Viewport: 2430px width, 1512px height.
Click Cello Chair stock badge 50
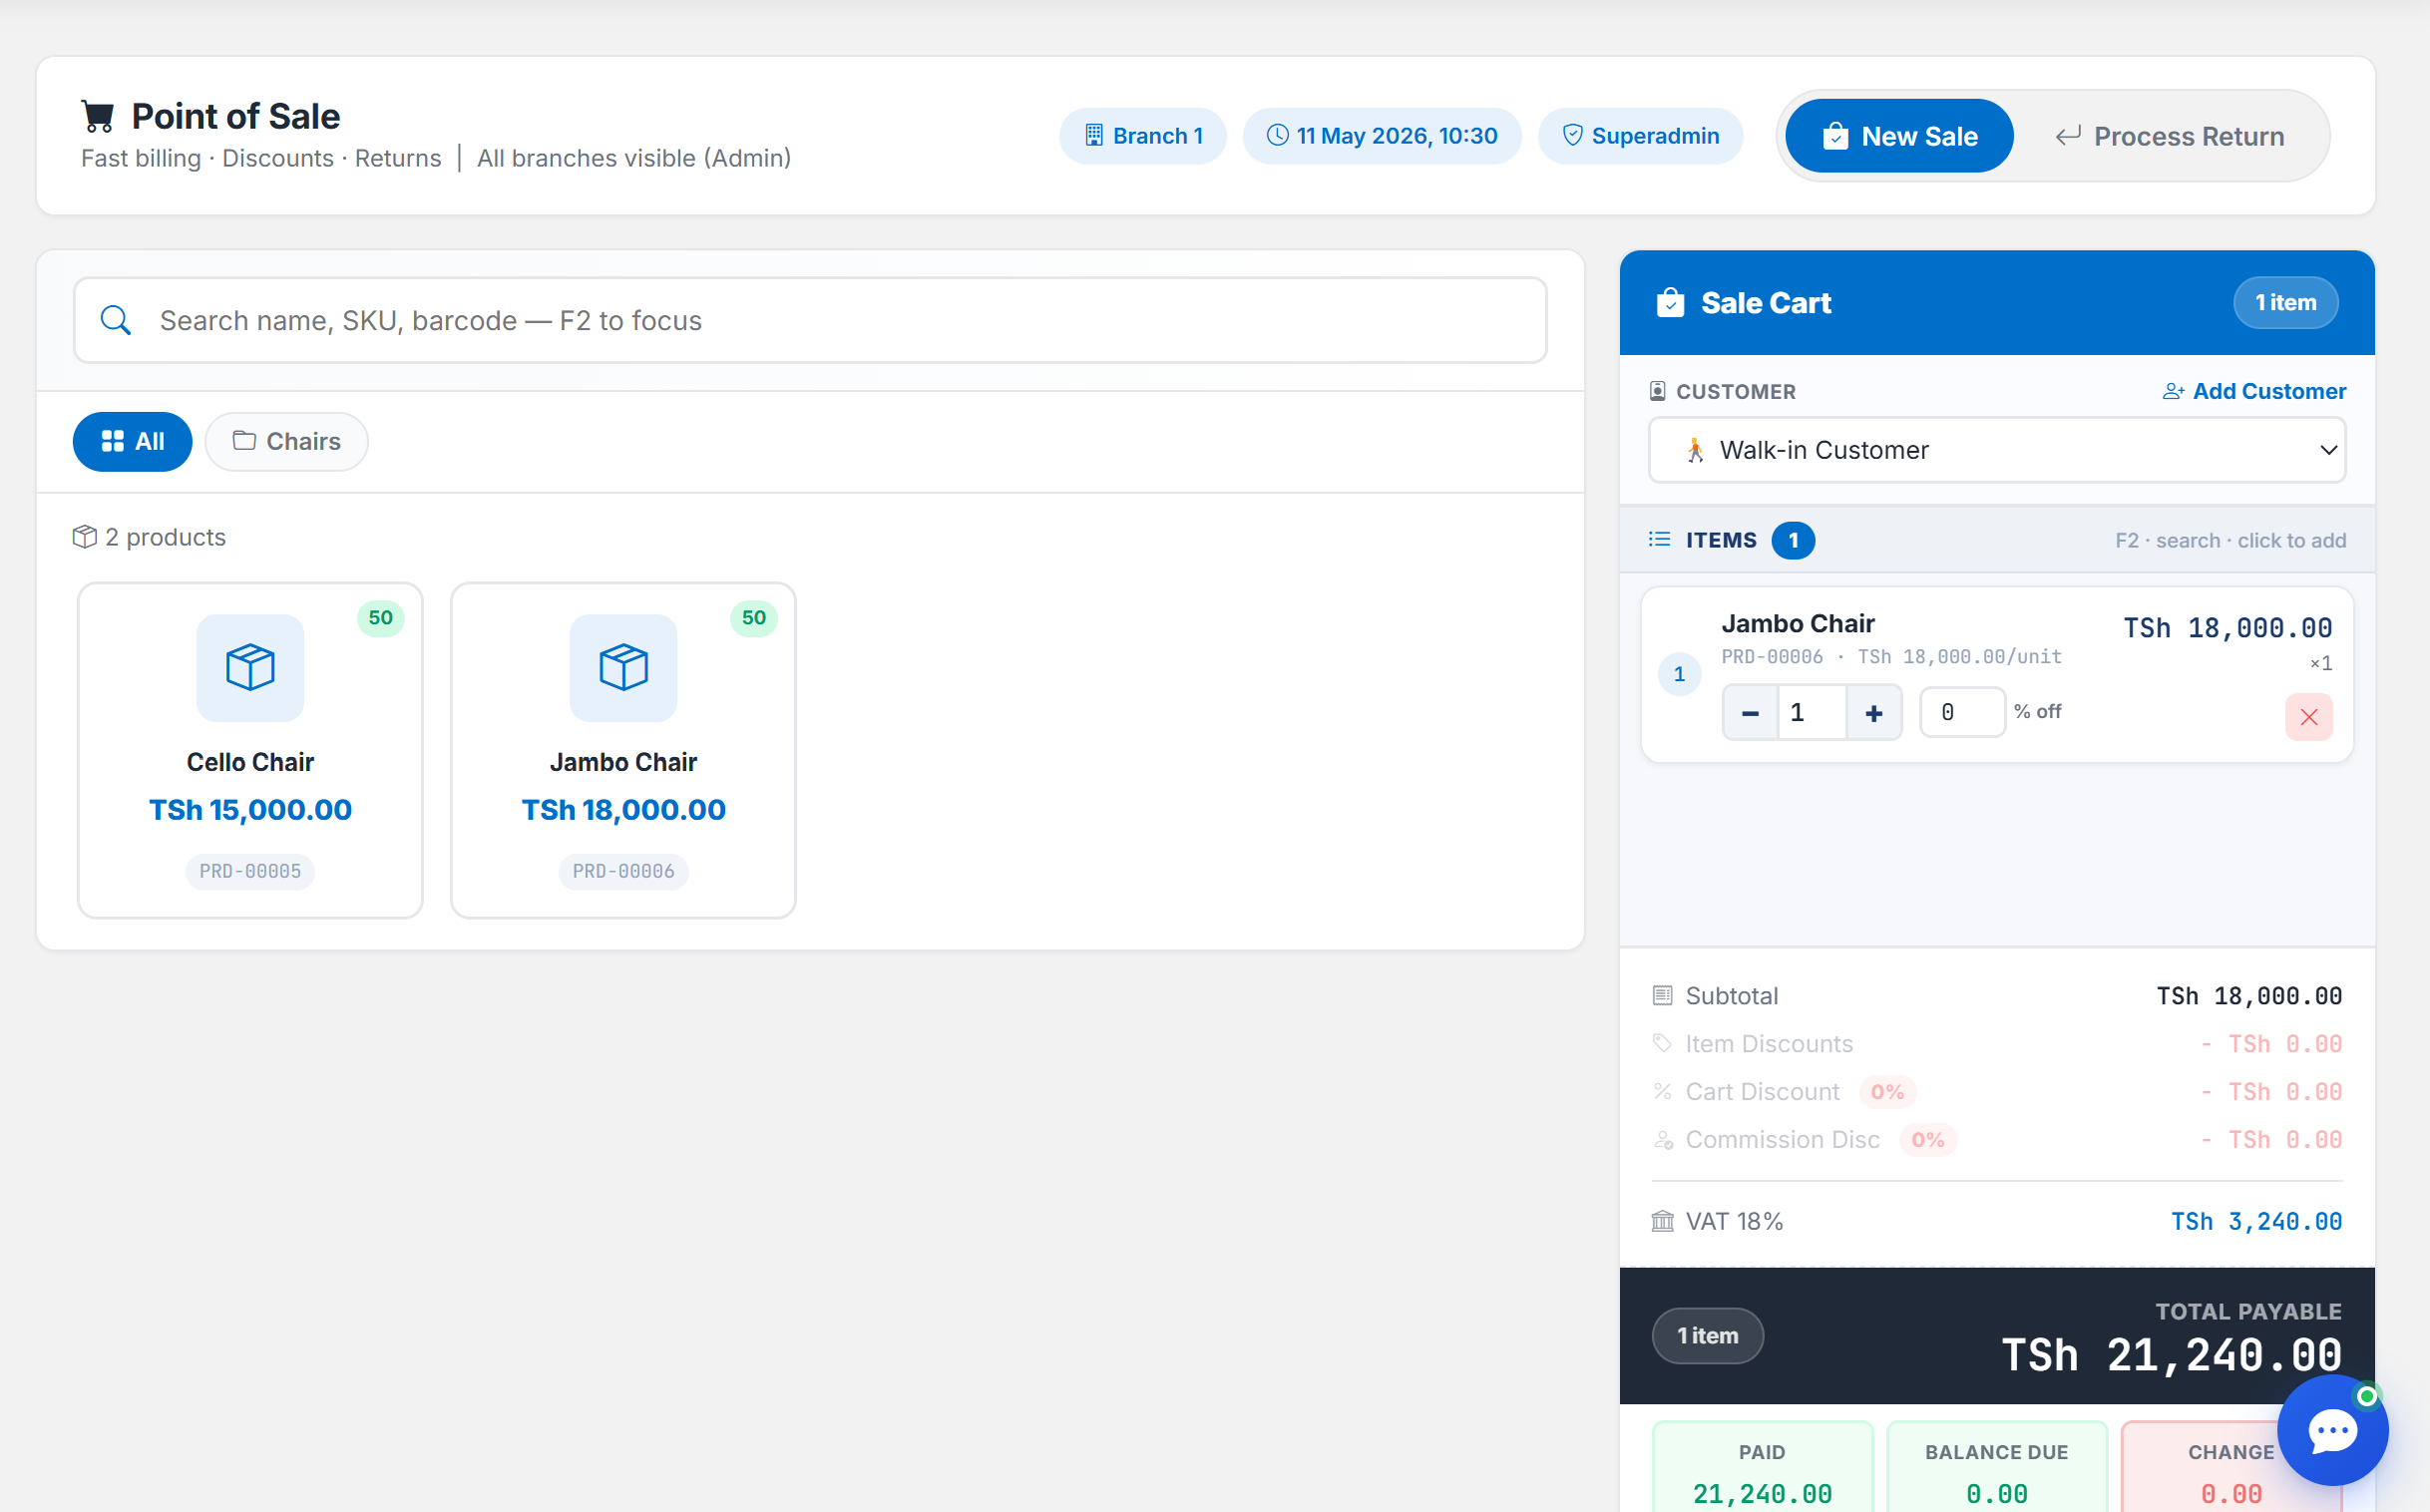click(380, 618)
